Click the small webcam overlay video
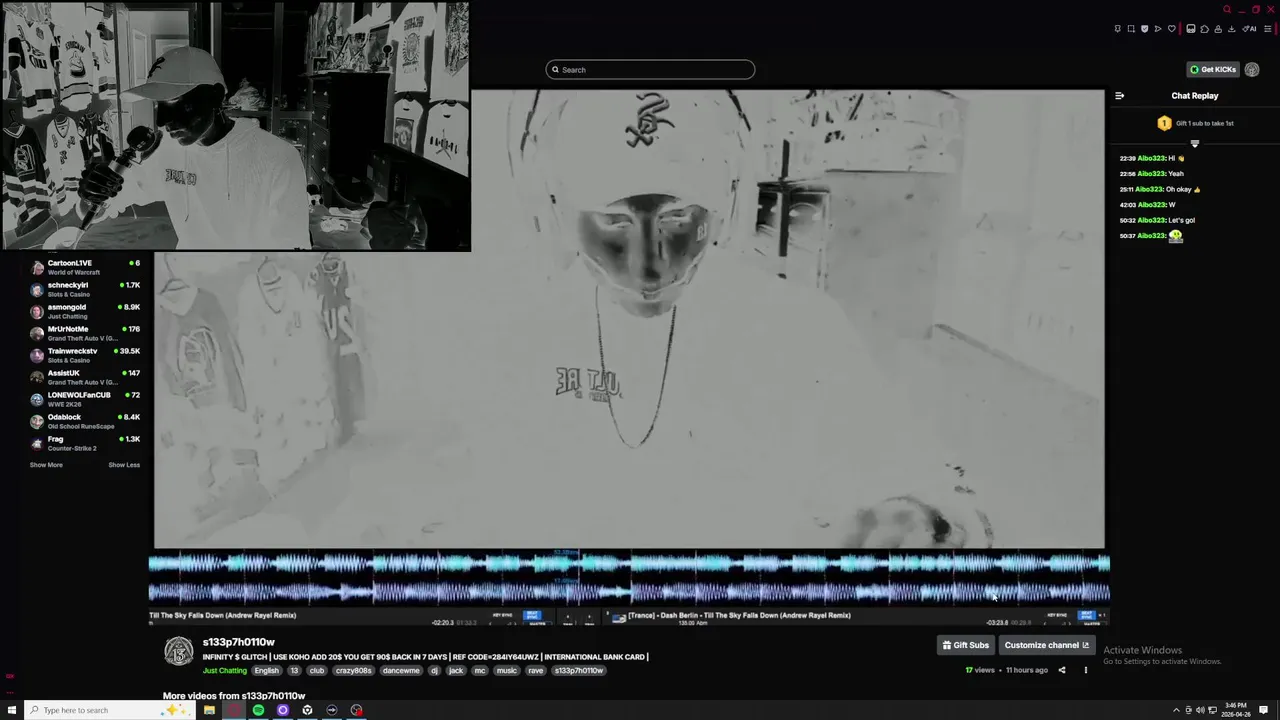The height and width of the screenshot is (720, 1280). point(236,125)
